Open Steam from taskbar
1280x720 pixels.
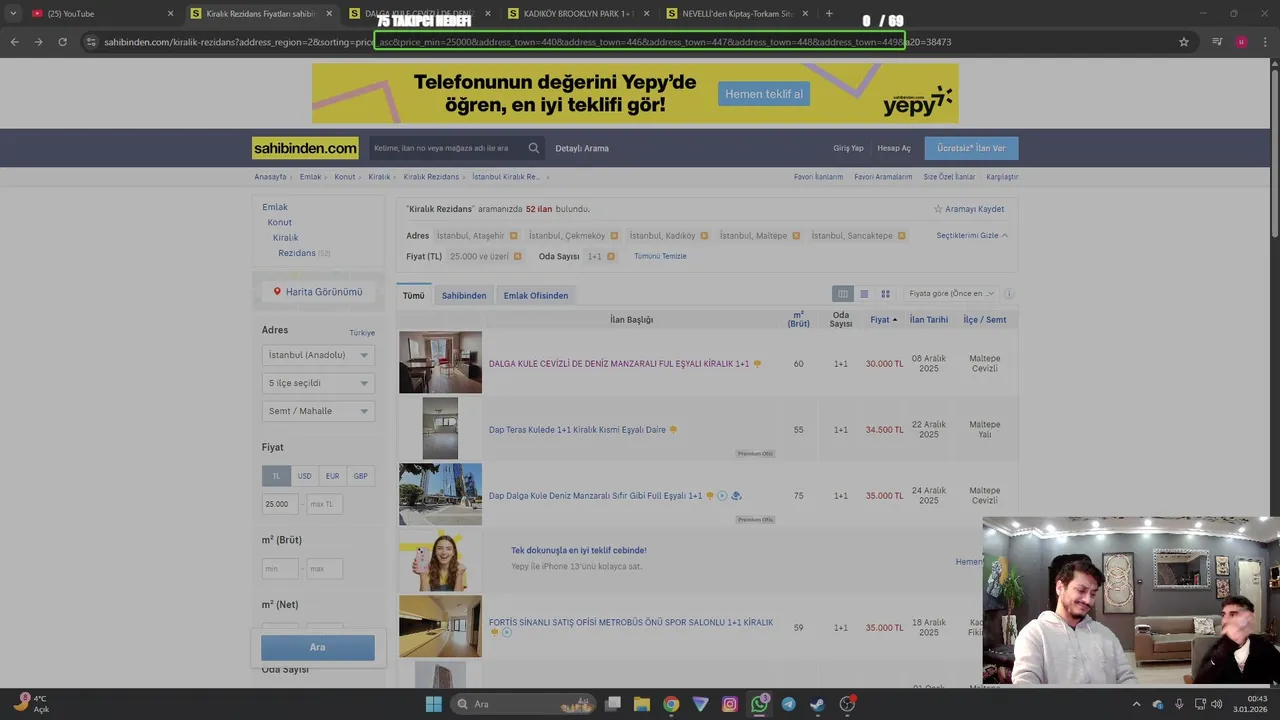coord(818,704)
